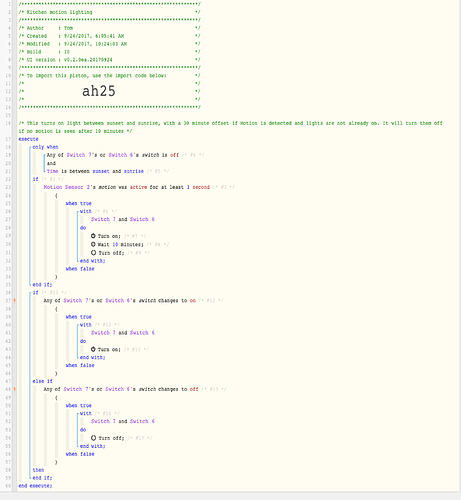Click 'when true' on line 50

click(x=79, y=405)
